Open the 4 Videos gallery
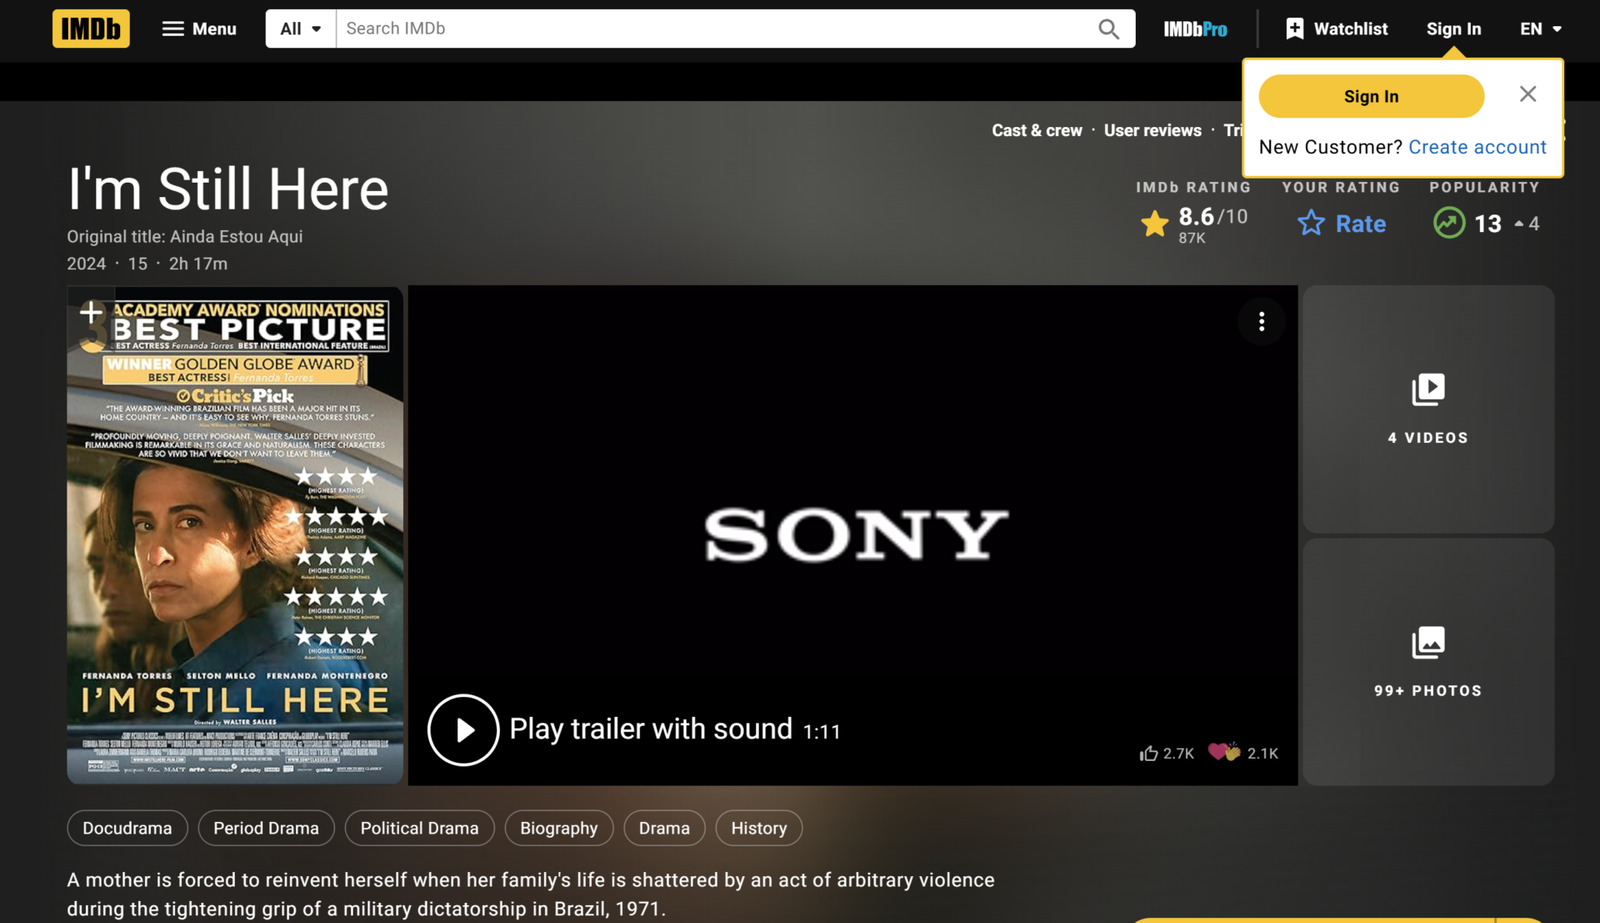Screen dimensions: 1600x923 click(1427, 409)
